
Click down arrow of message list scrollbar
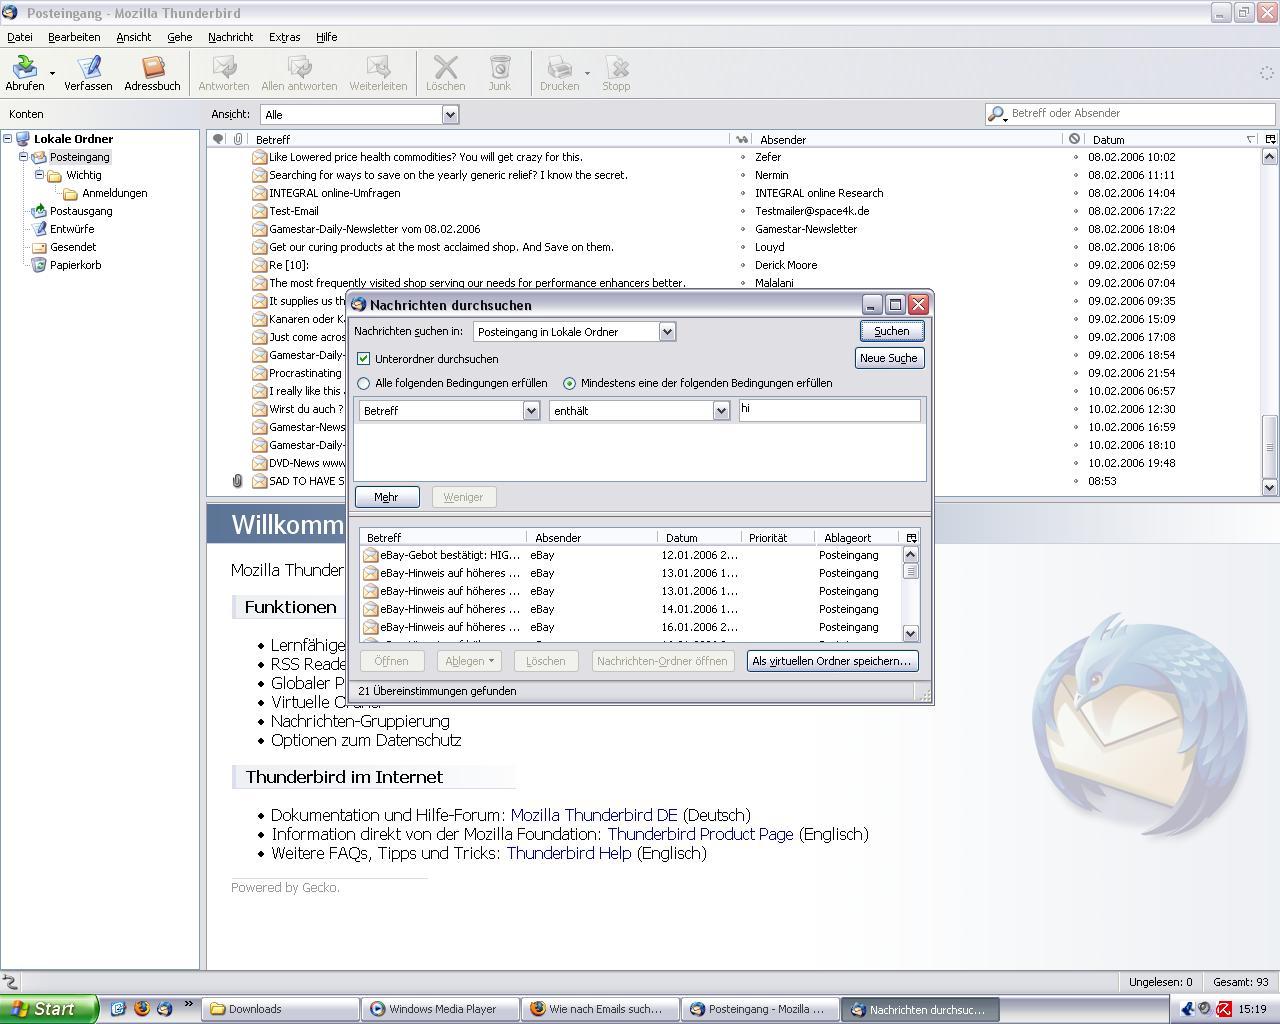(x=1270, y=487)
